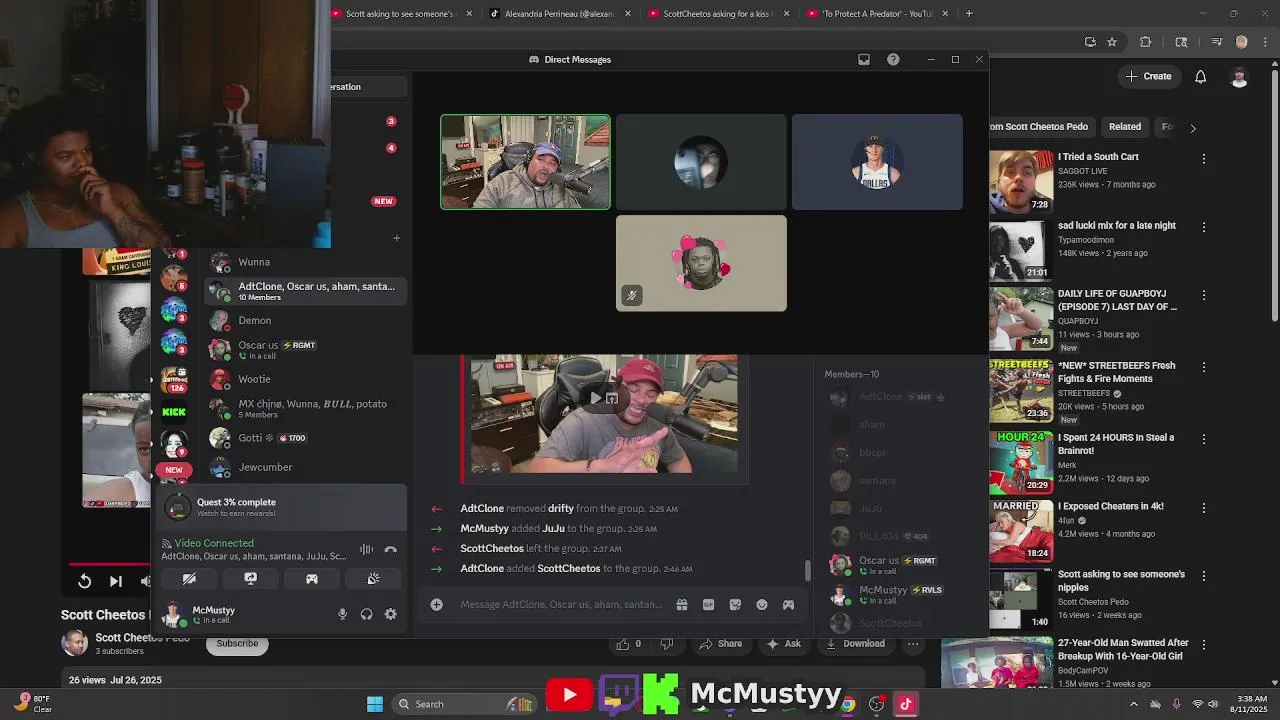1280x720 pixels.
Task: Open YouTube account avatar menu
Action: (x=1239, y=77)
